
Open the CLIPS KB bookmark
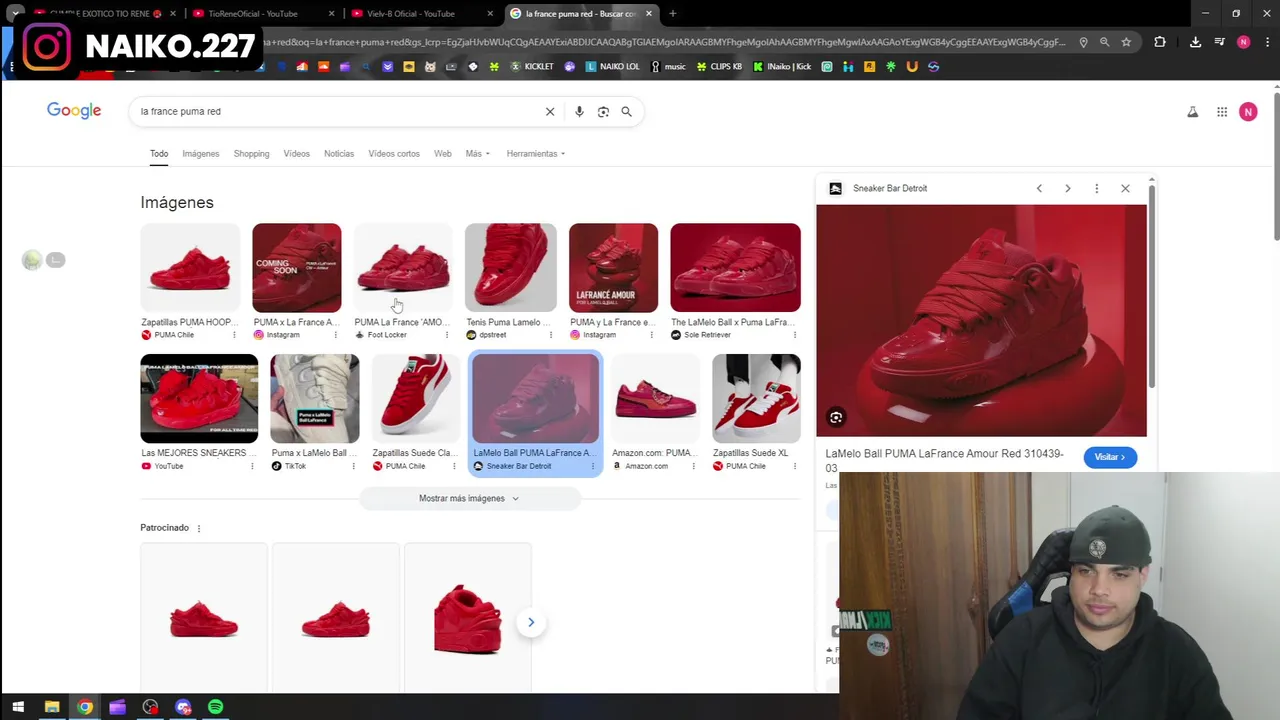719,66
